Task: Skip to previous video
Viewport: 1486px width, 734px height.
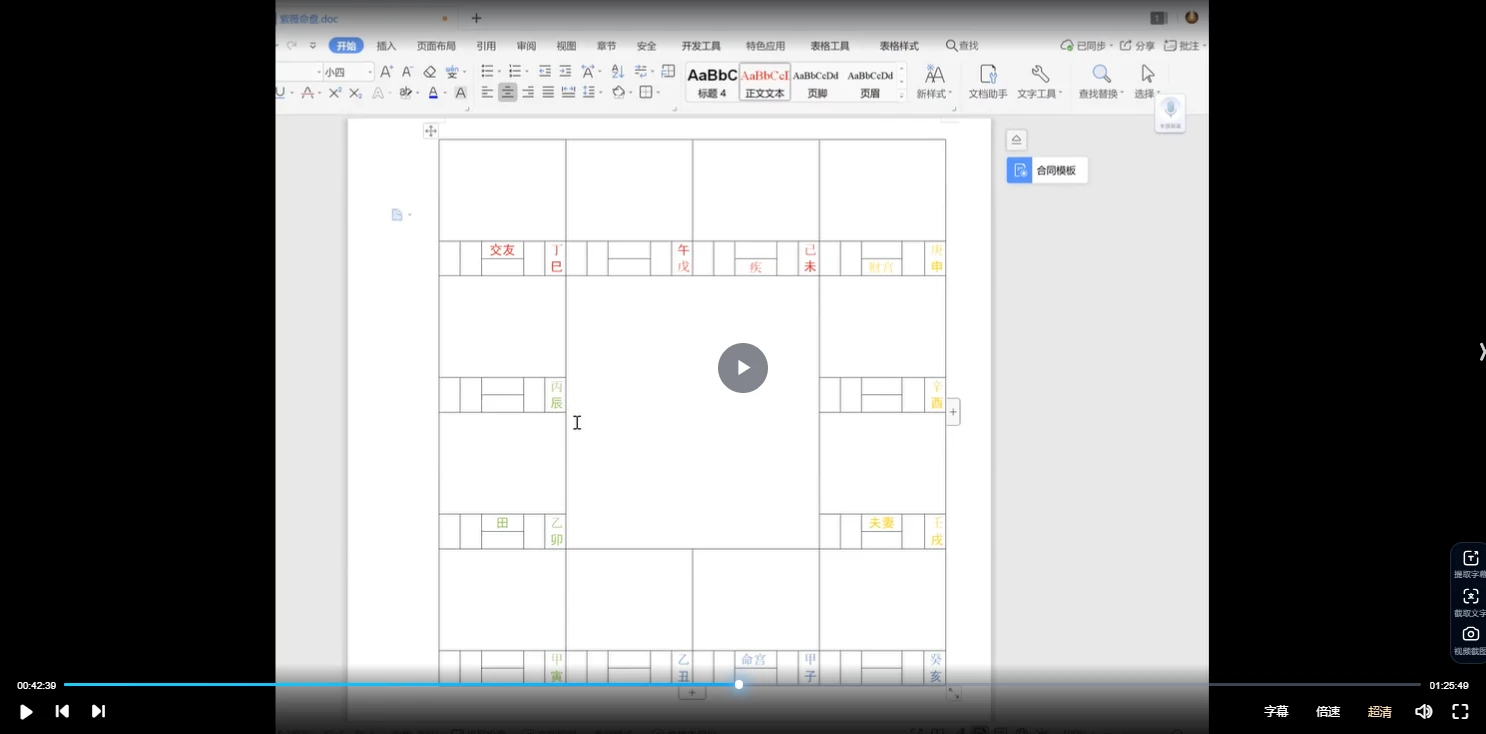Action: point(62,712)
